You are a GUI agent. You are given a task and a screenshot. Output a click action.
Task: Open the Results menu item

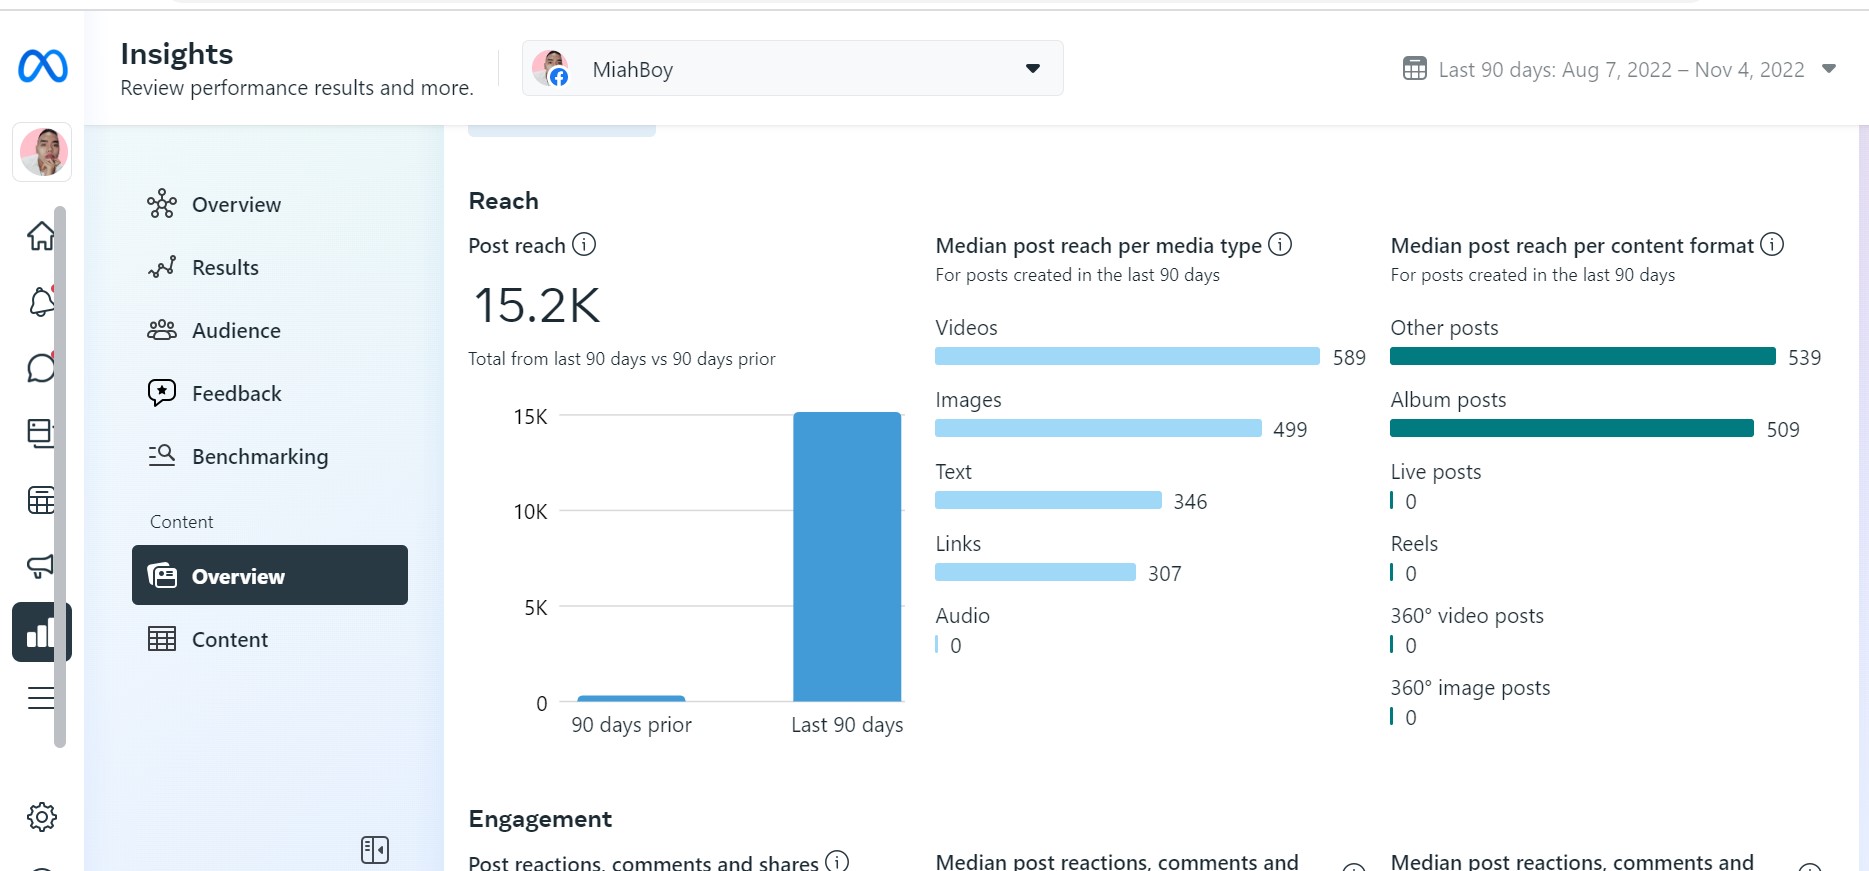269,268
